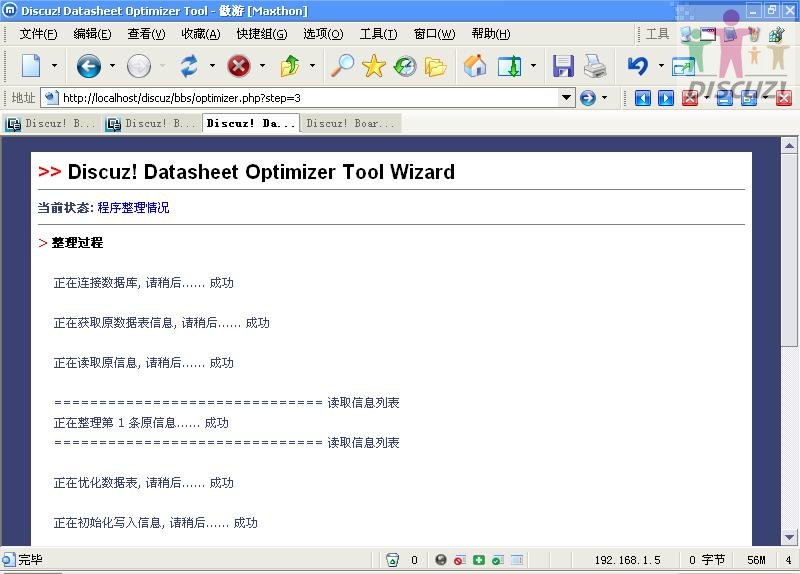
Task: Click the 程序整理情况 status link
Action: click(x=133, y=208)
